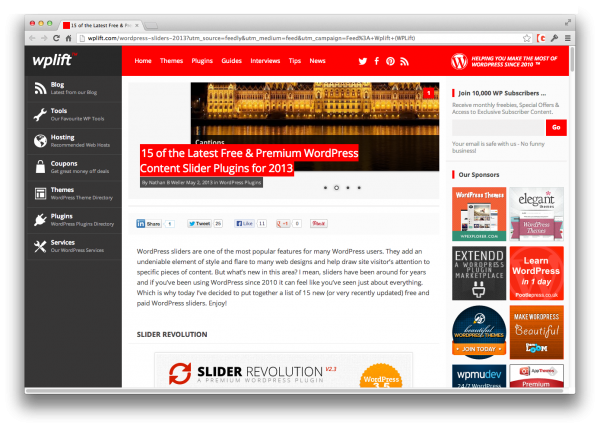Viewport: 600px width, 428px height.
Task: Click the browser forward arrow
Action: [x=44, y=38]
